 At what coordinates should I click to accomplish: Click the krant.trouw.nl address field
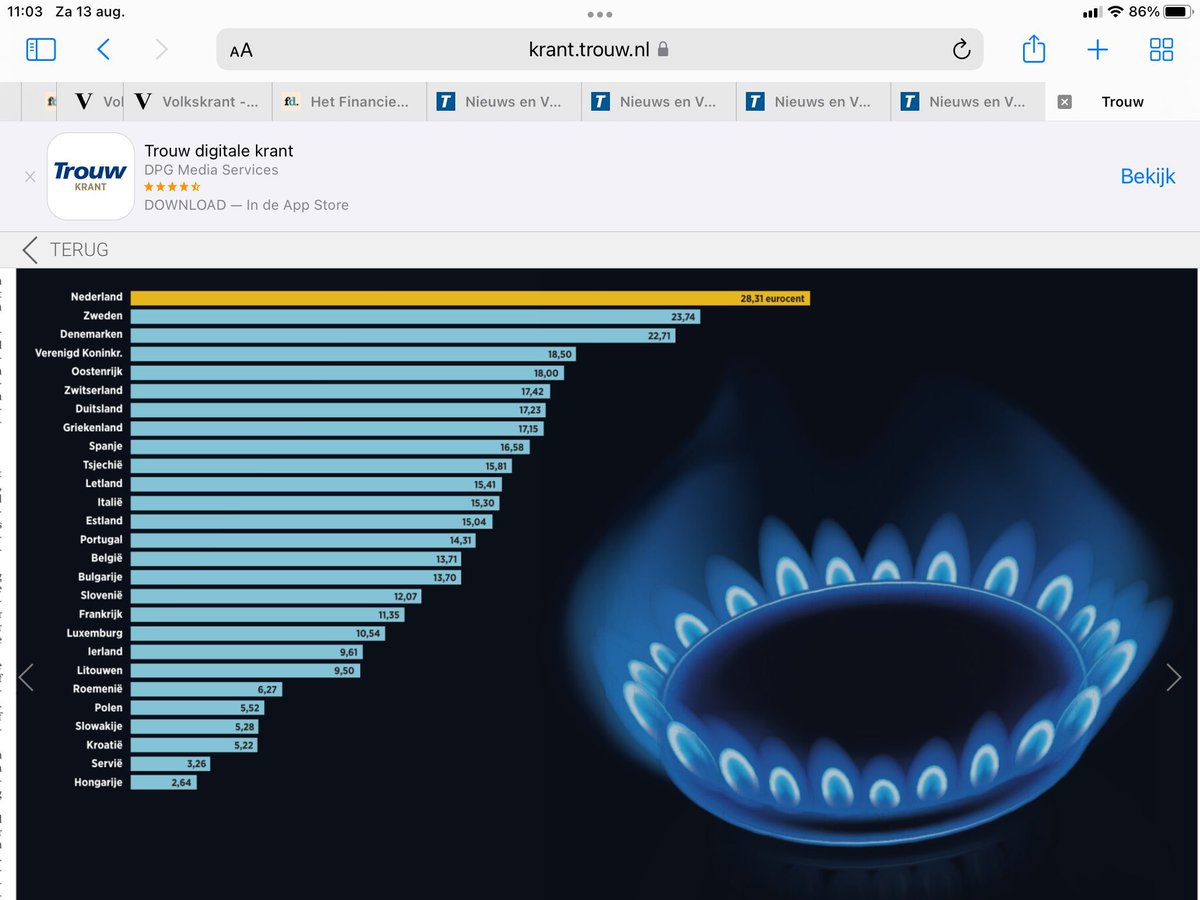coord(600,49)
